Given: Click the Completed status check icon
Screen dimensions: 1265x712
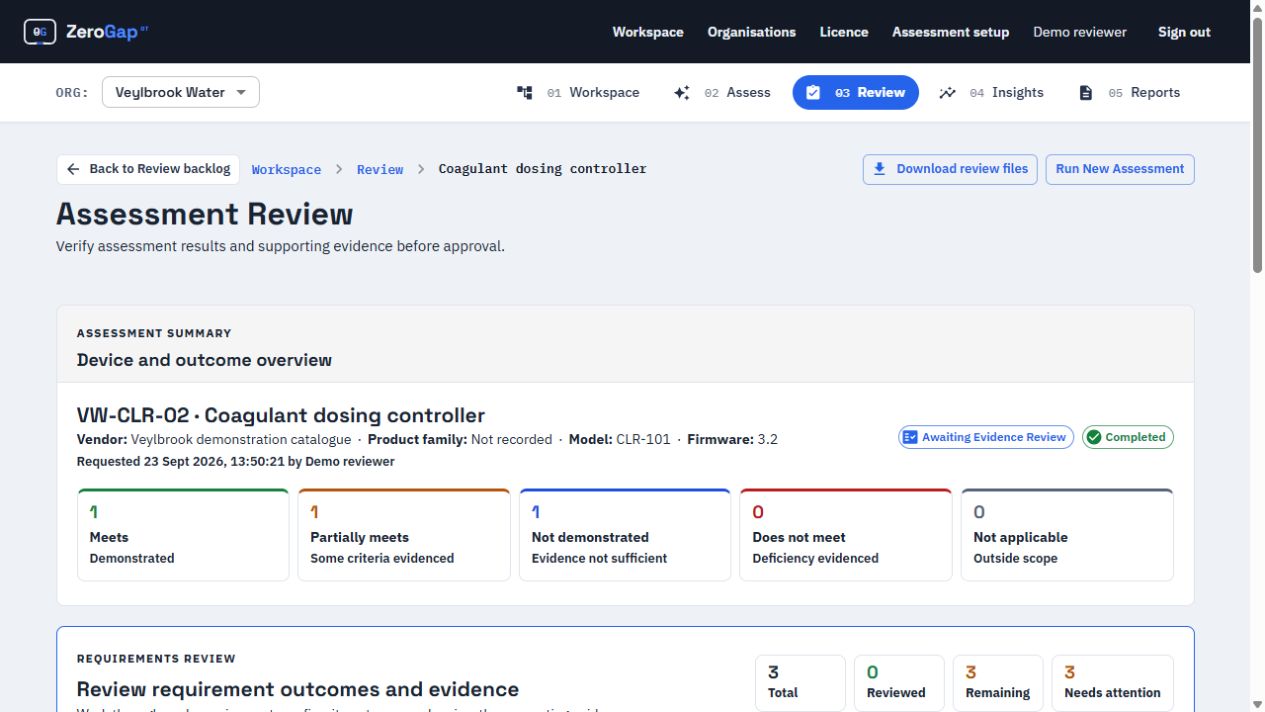Looking at the screenshot, I should click(1094, 437).
